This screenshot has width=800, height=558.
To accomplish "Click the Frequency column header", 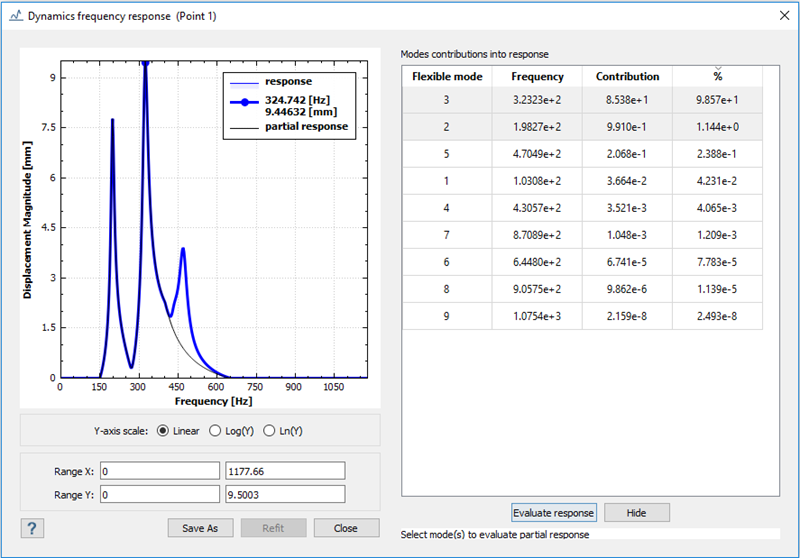I will coord(537,76).
